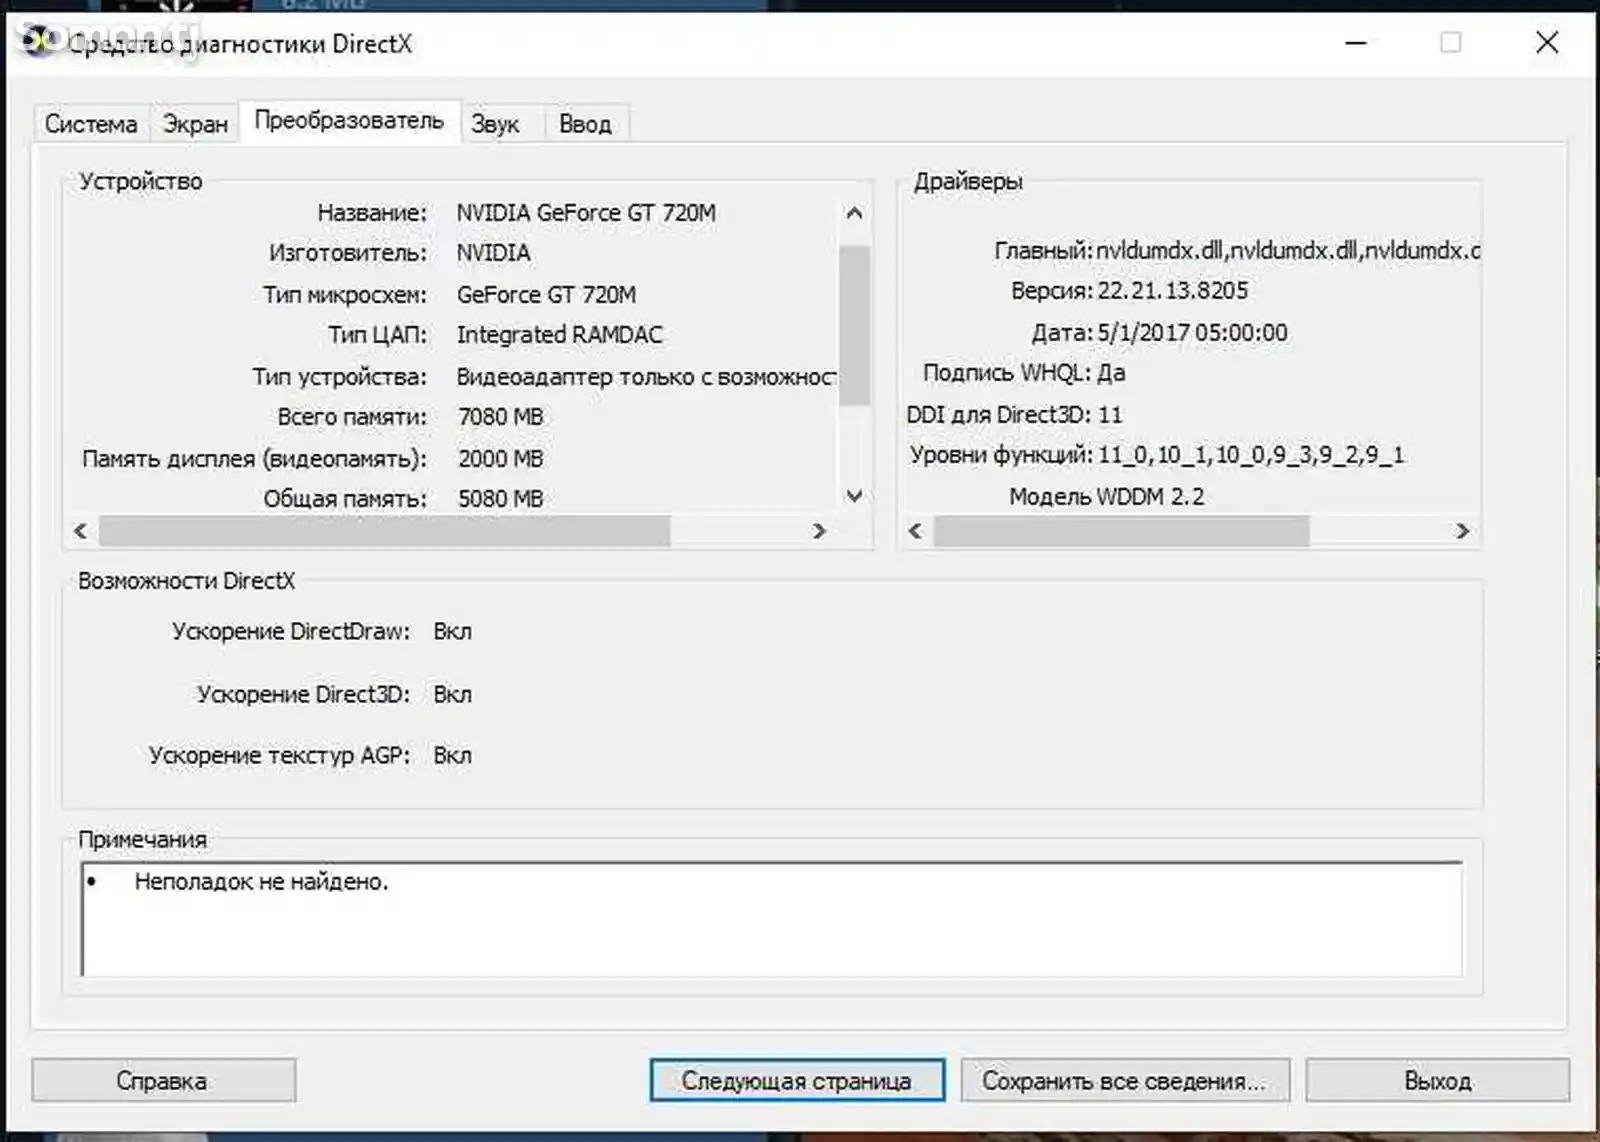Close the DirectX diagnostic window

[x=1547, y=43]
